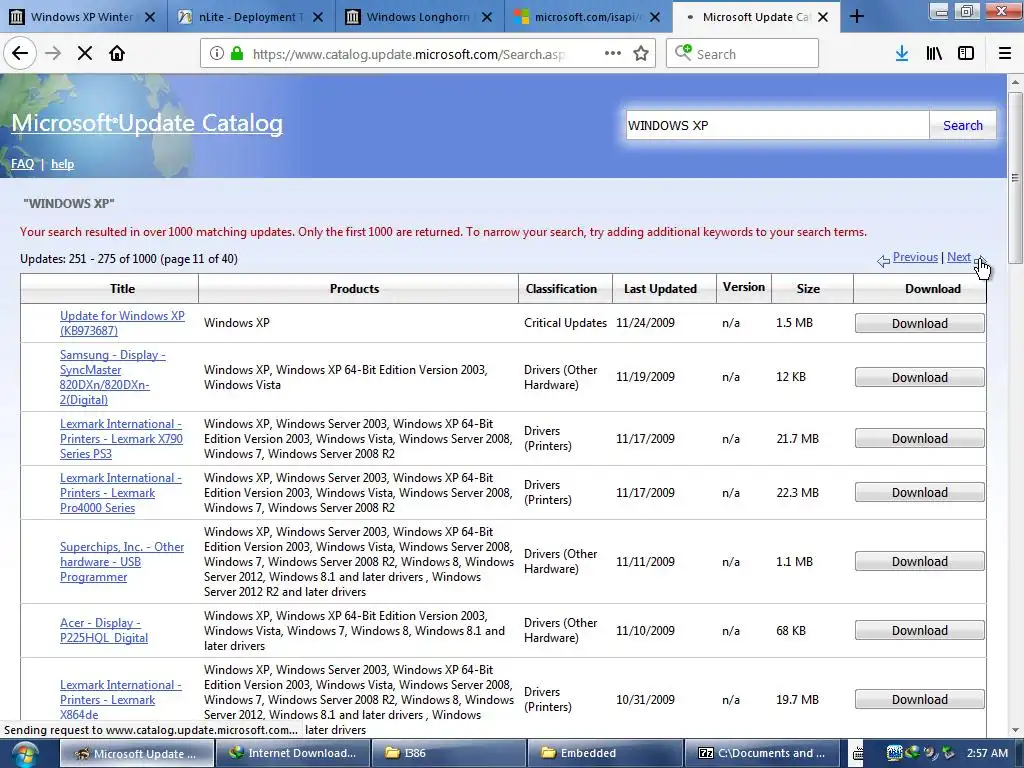Image resolution: width=1024 pixels, height=768 pixels.
Task: Switch to the nLite - Deployment tab
Action: tap(251, 17)
